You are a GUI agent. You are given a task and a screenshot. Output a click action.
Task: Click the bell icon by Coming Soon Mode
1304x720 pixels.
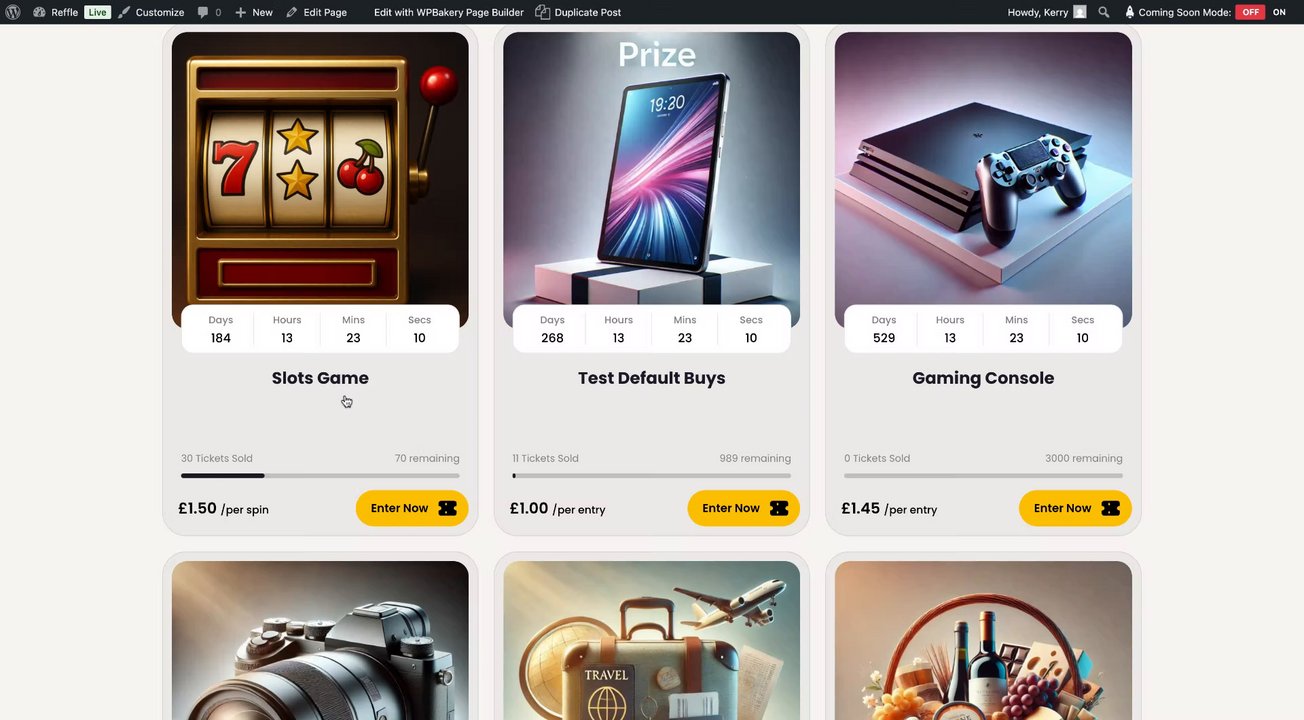click(x=1129, y=12)
